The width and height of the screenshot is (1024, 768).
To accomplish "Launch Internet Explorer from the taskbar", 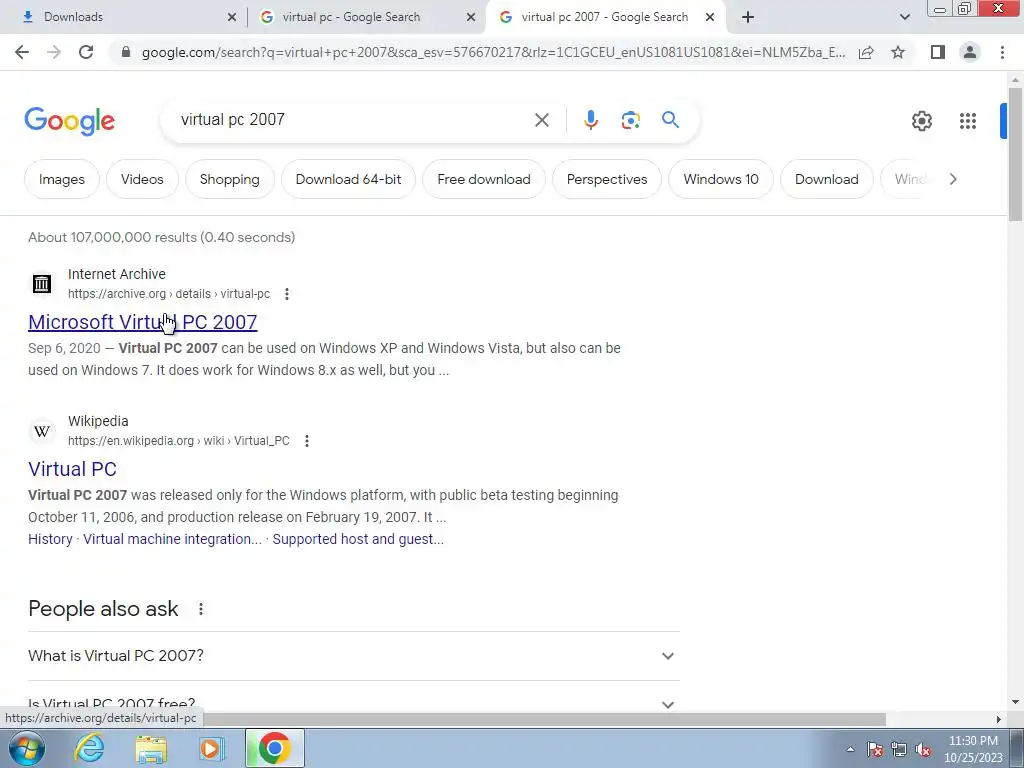I will 89,748.
